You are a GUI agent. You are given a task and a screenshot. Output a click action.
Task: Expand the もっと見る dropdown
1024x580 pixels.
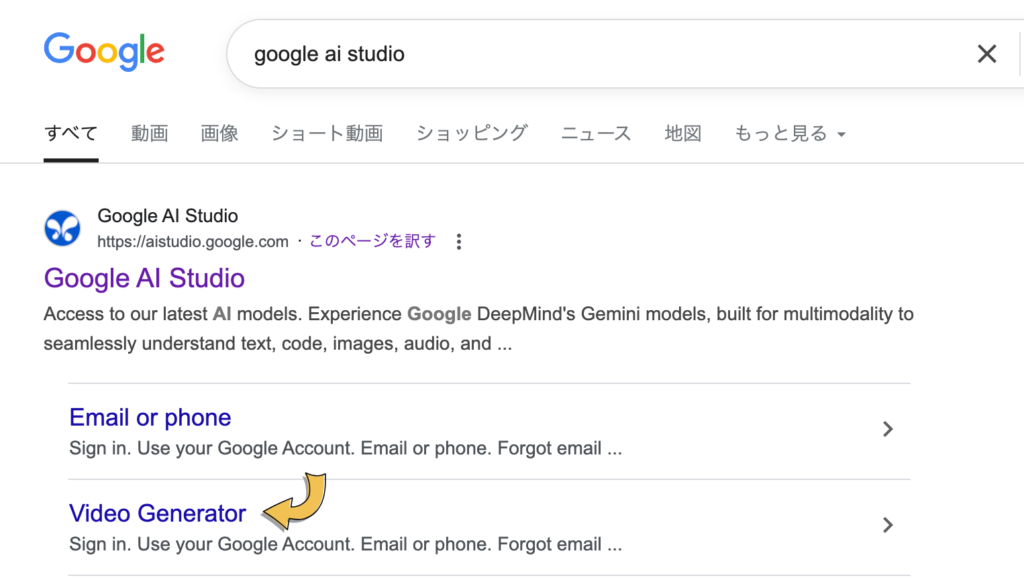(x=790, y=133)
